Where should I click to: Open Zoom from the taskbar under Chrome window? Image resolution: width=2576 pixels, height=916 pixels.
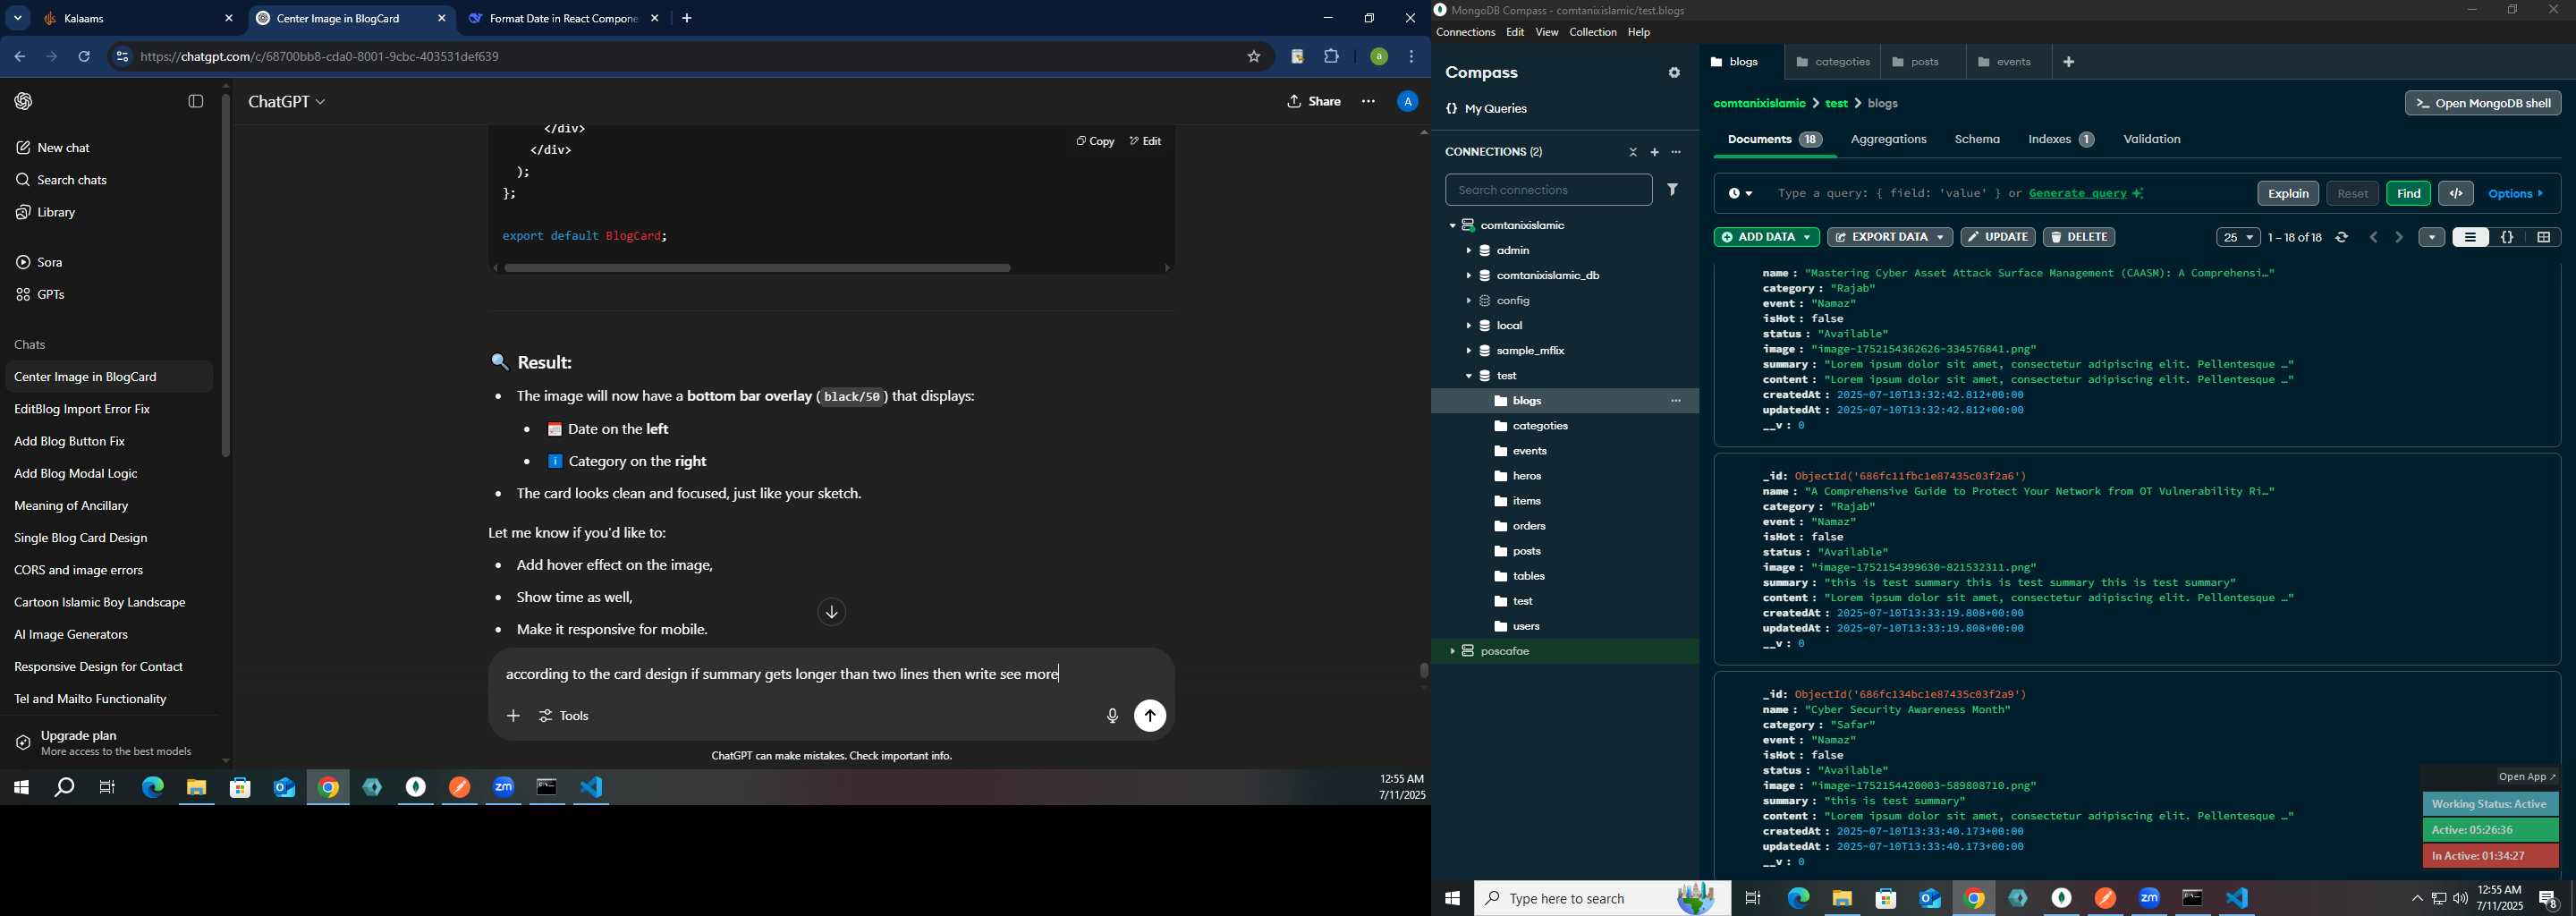coord(504,788)
